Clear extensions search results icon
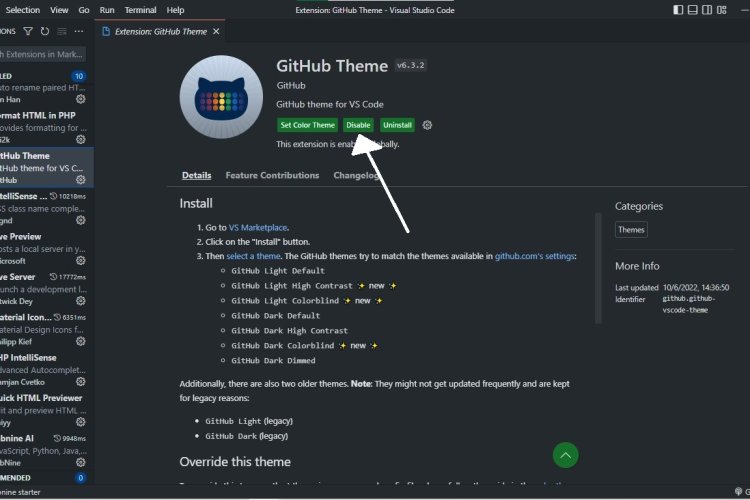Image resolution: width=750 pixels, height=500 pixels. [62, 31]
